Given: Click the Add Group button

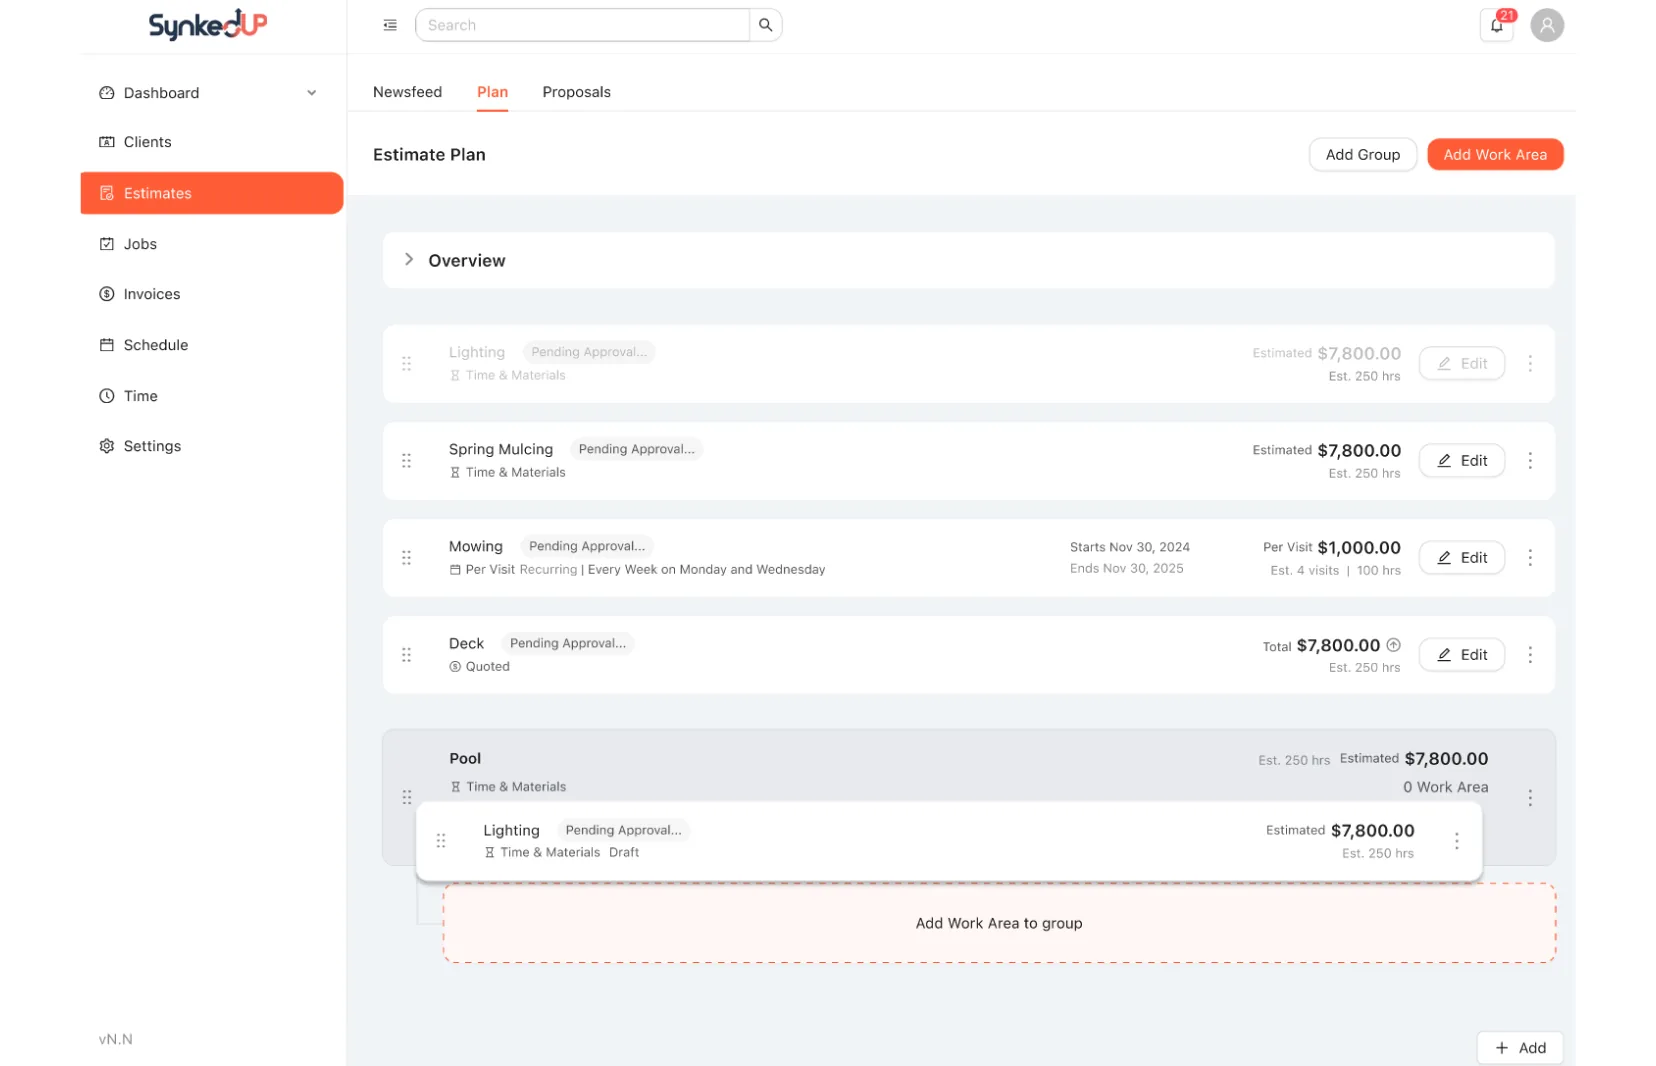Looking at the screenshot, I should point(1362,155).
